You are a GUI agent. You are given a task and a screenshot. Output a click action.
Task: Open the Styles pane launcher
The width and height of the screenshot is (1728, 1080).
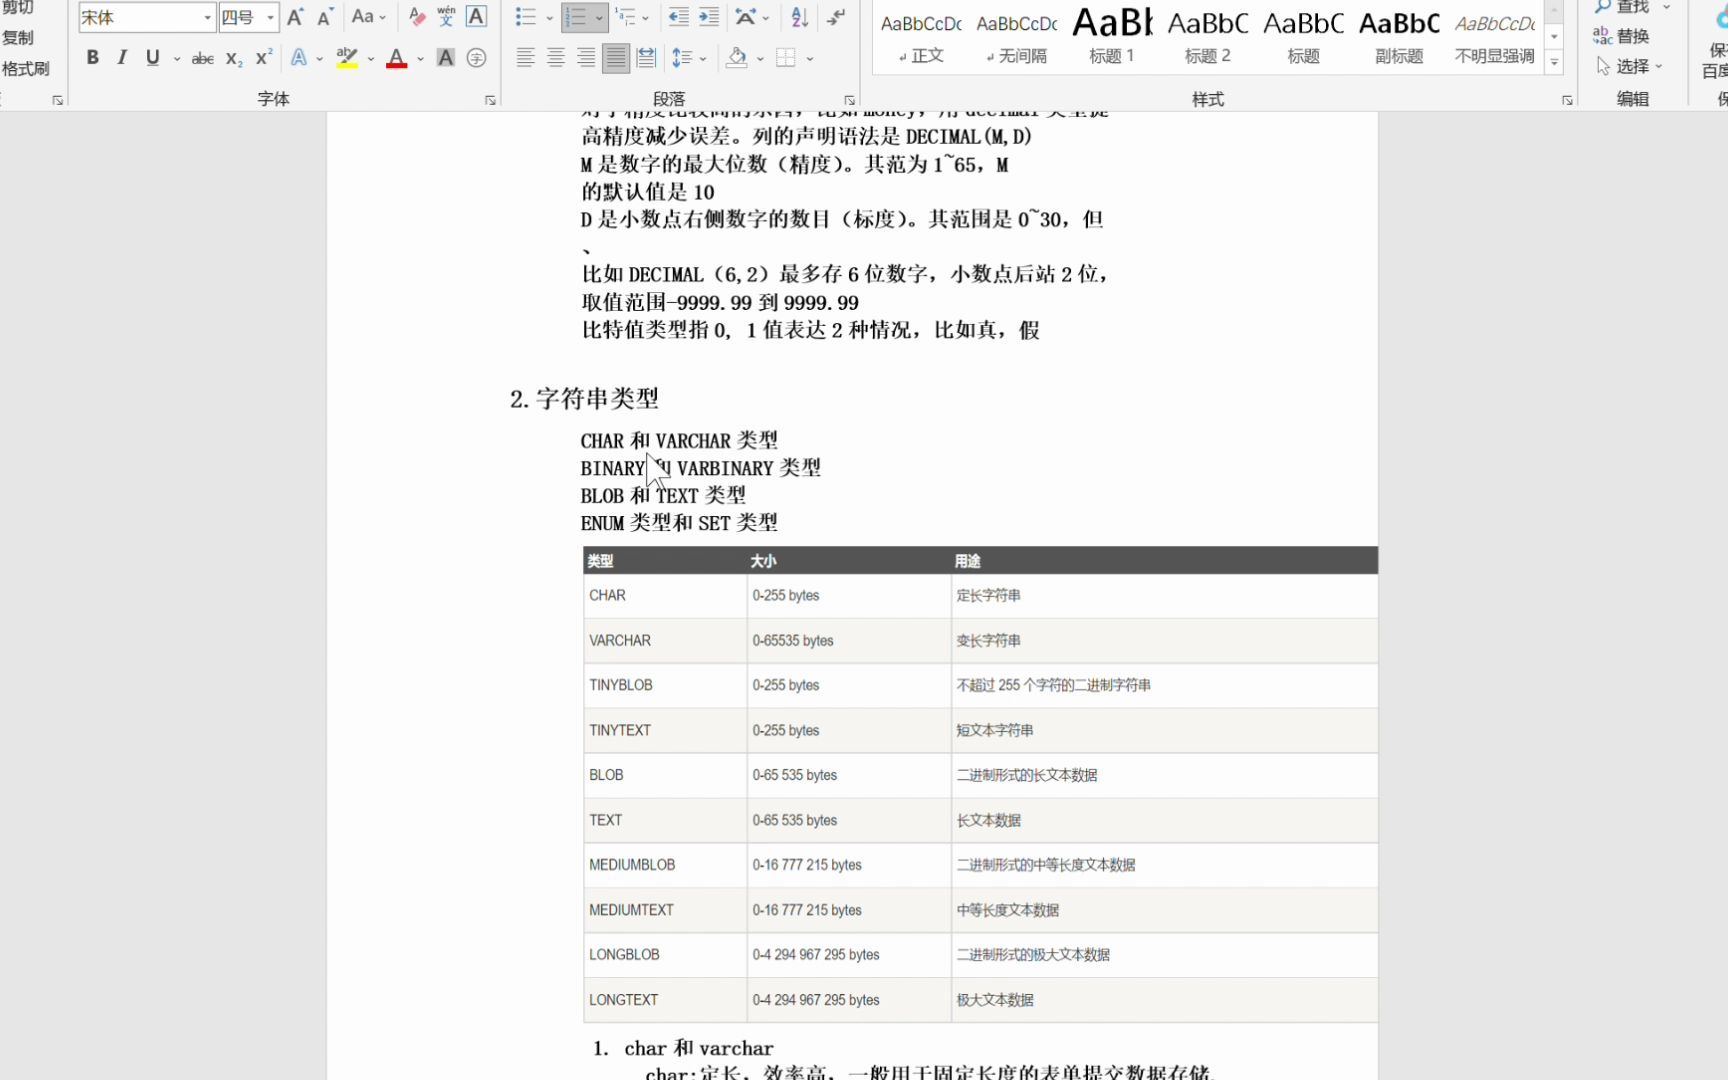(1567, 100)
